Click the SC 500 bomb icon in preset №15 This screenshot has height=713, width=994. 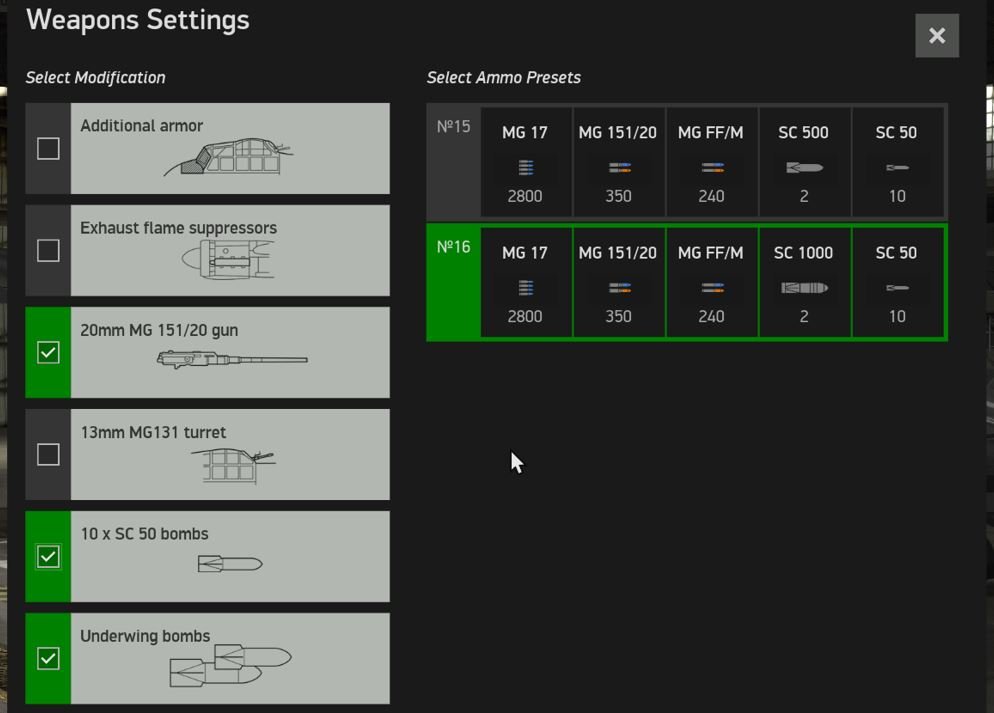804,167
